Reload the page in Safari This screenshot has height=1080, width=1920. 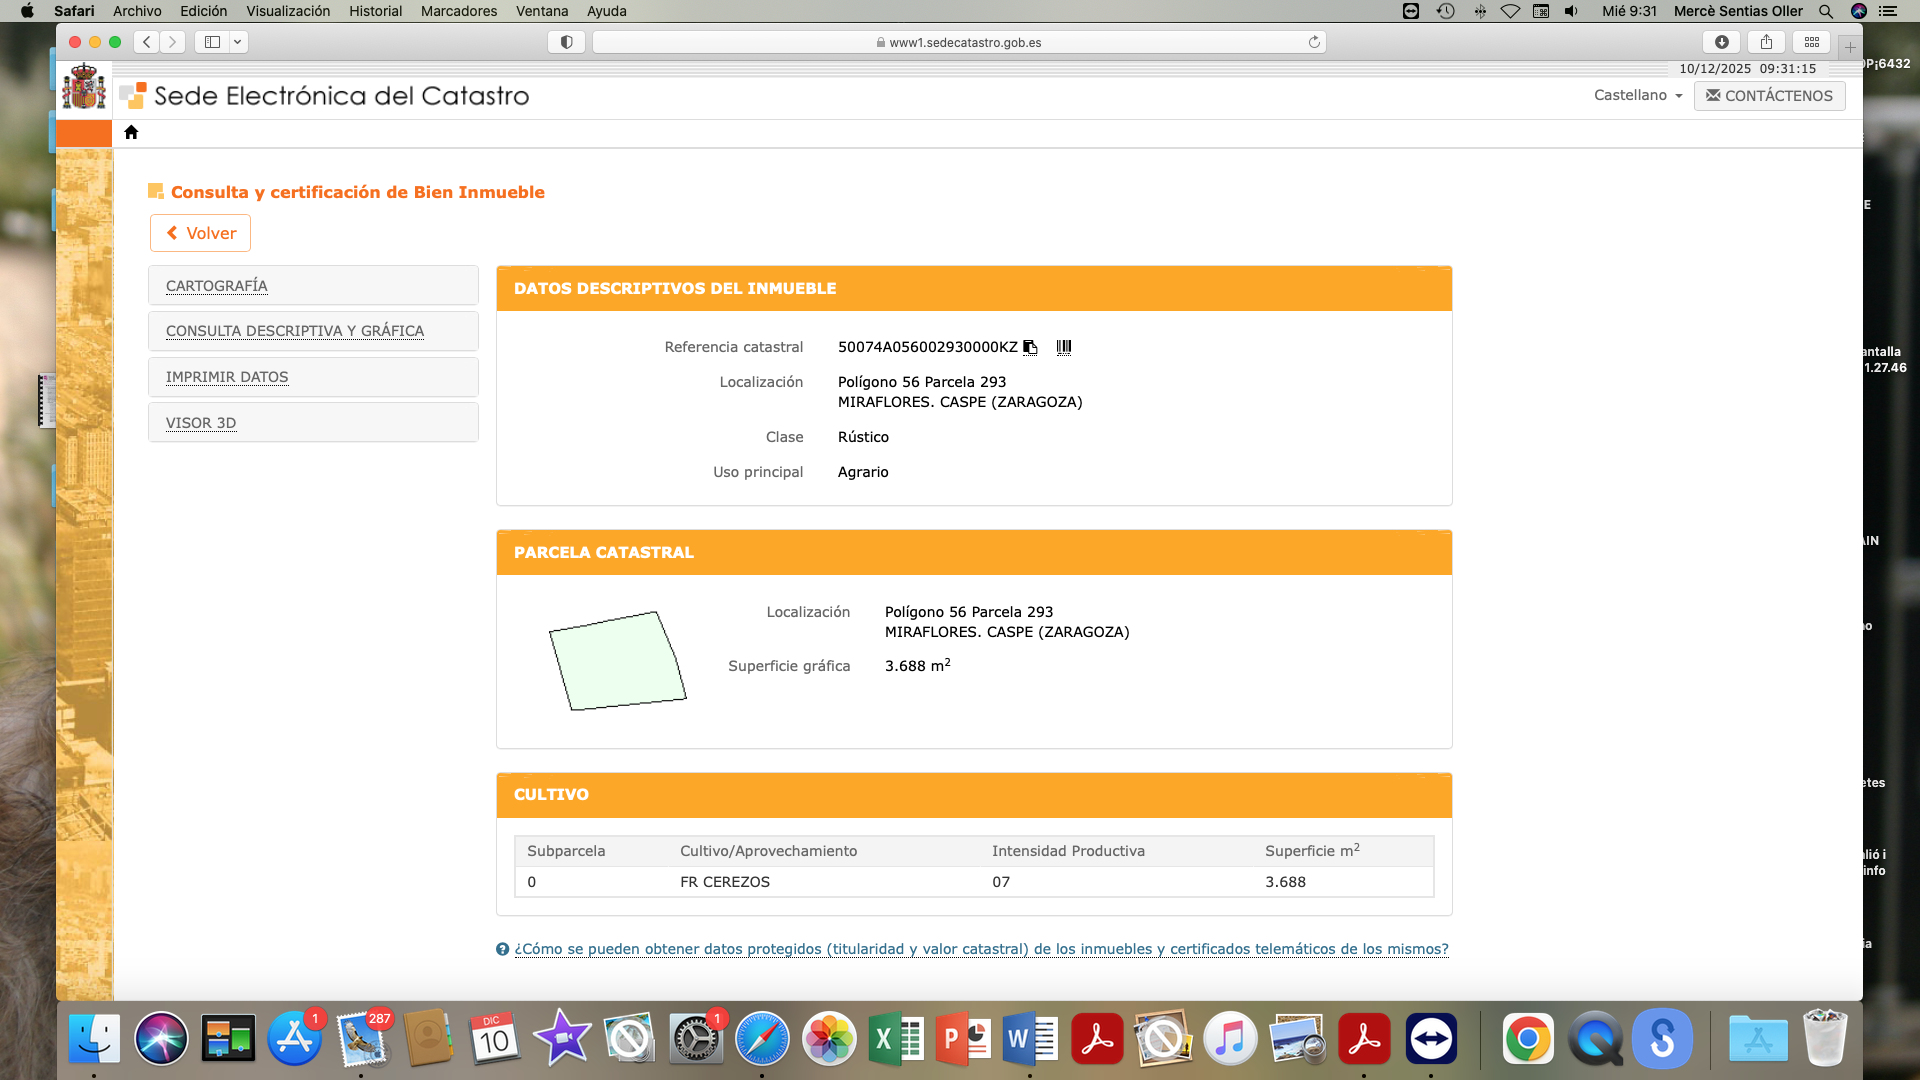pyautogui.click(x=1314, y=42)
